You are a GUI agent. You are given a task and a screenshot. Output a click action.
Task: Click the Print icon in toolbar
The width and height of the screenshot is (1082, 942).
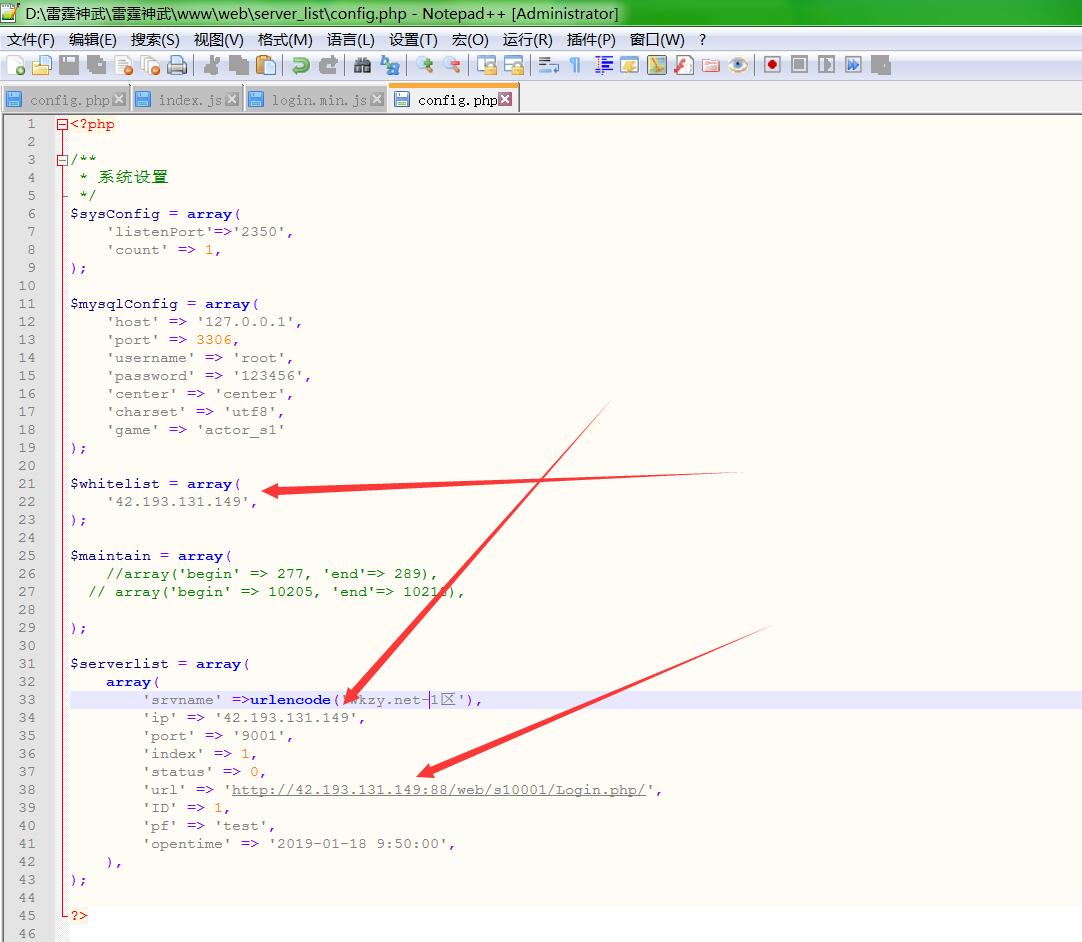177,66
